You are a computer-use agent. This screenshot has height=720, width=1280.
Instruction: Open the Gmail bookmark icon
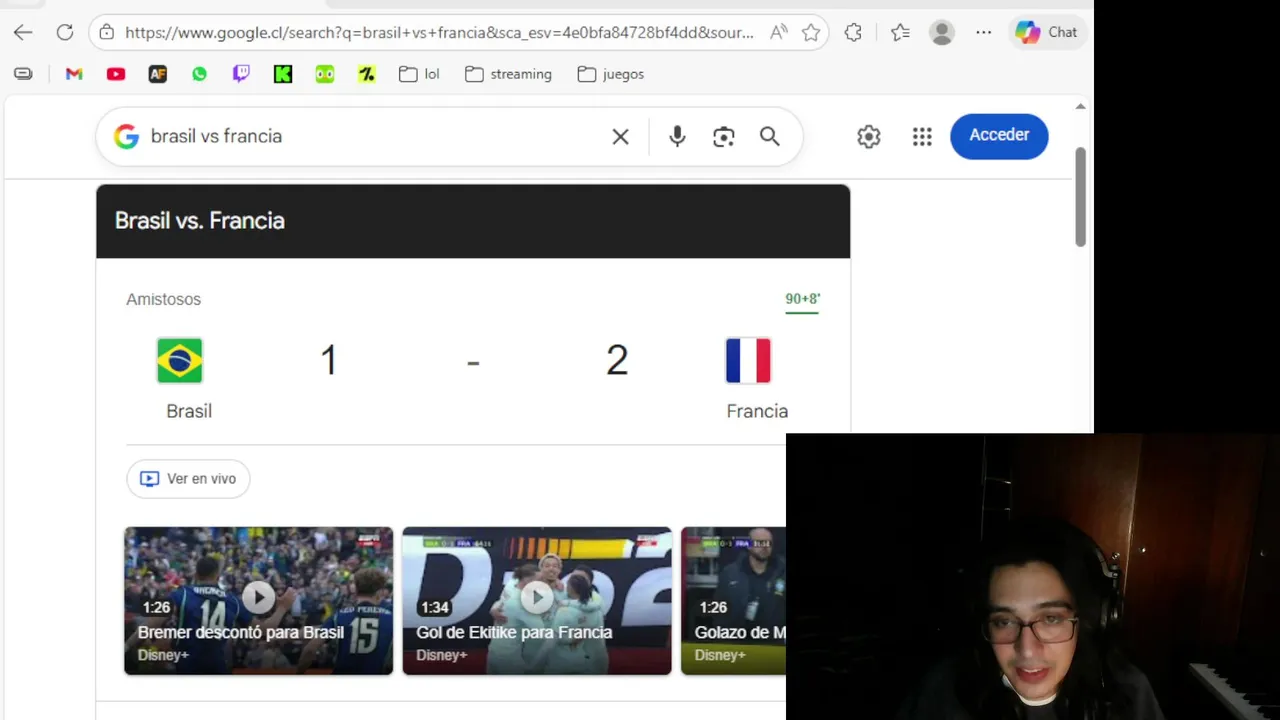click(x=74, y=74)
